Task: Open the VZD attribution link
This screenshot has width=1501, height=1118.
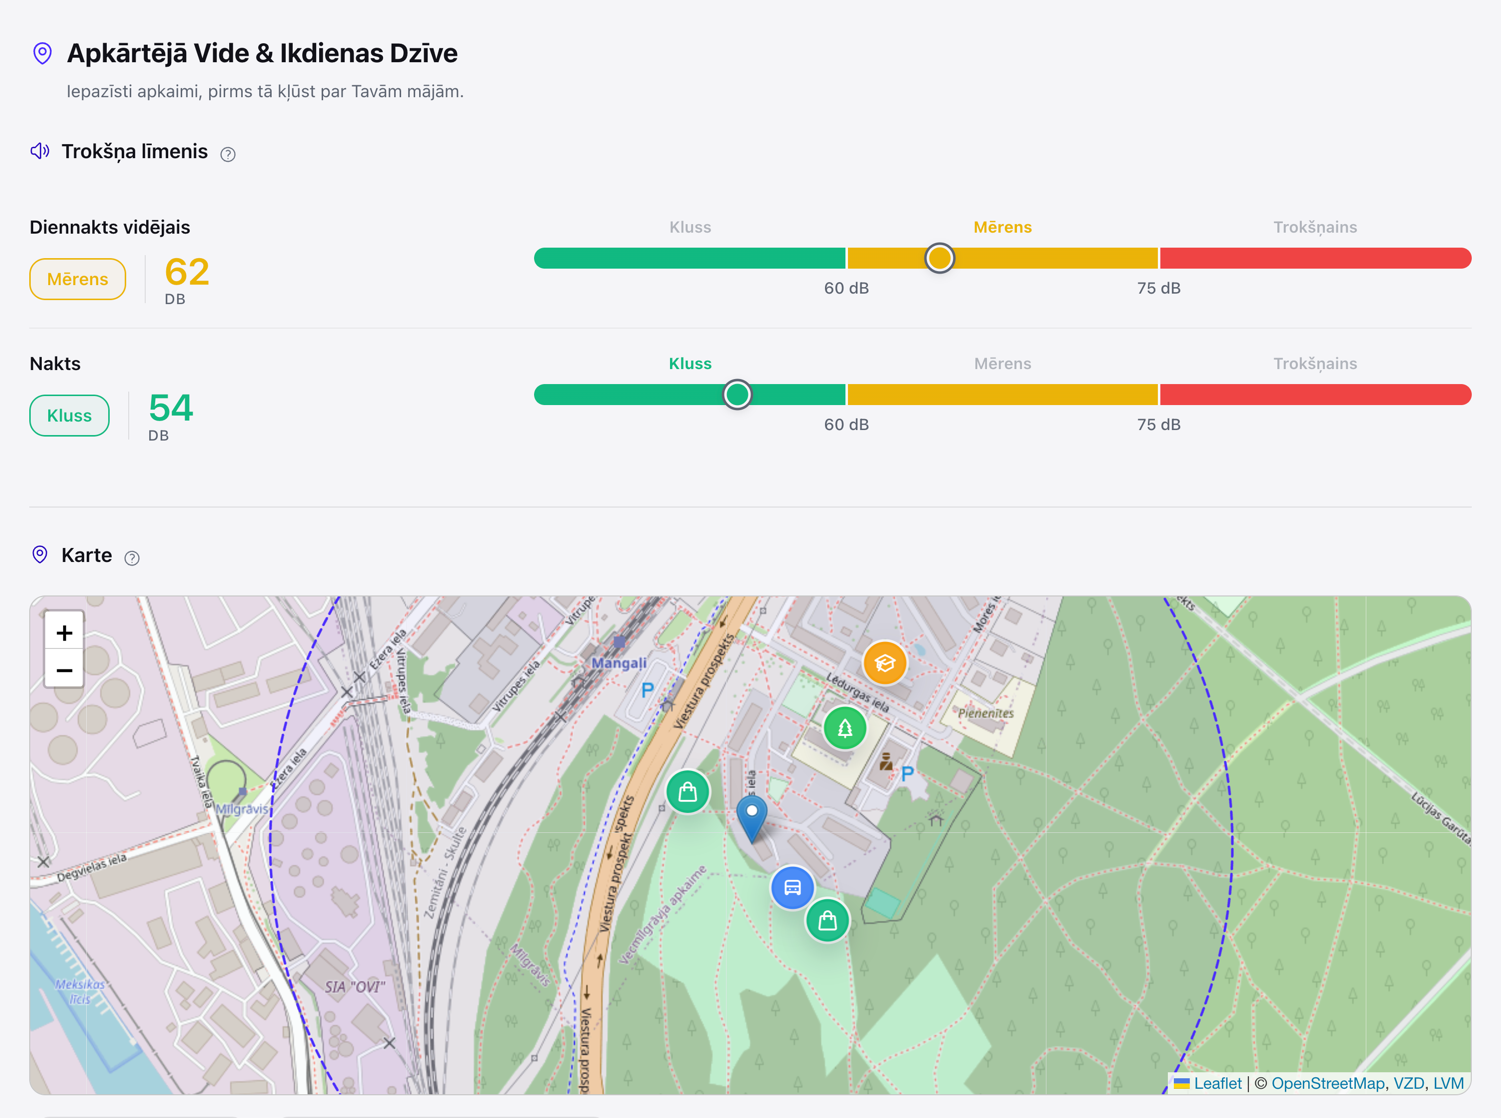Action: point(1408,1083)
